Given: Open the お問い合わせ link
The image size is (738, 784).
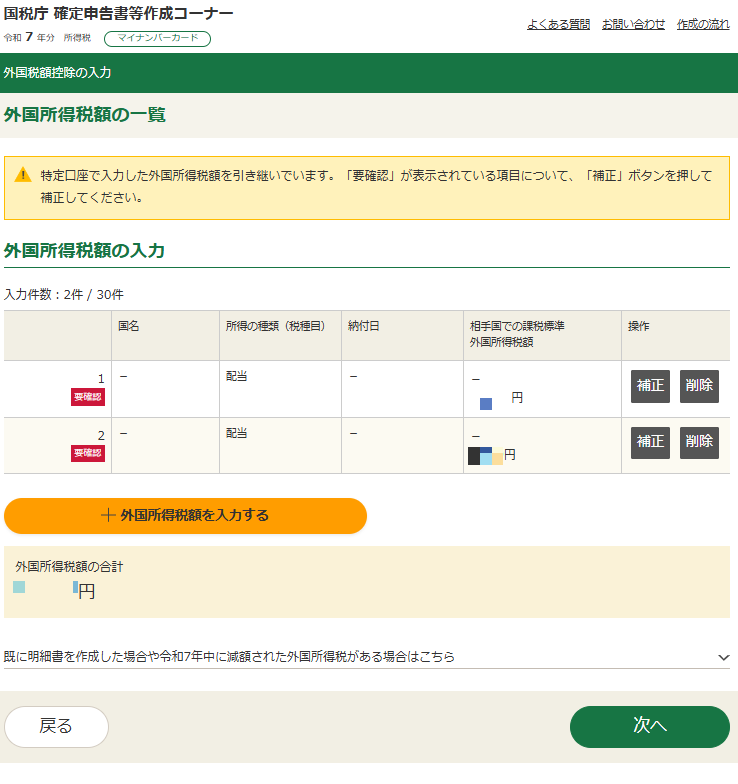Looking at the screenshot, I should point(633,24).
